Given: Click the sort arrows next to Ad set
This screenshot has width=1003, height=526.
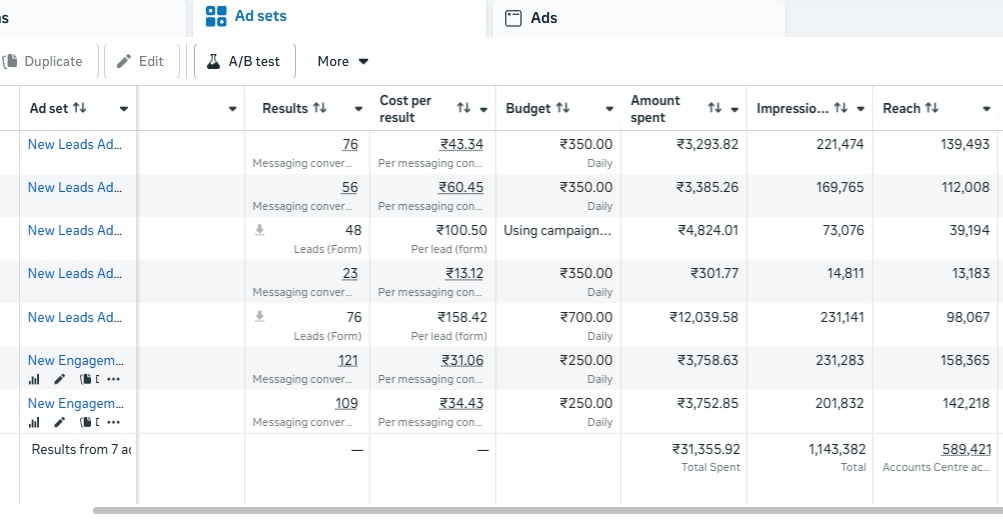Looking at the screenshot, I should click(80, 108).
